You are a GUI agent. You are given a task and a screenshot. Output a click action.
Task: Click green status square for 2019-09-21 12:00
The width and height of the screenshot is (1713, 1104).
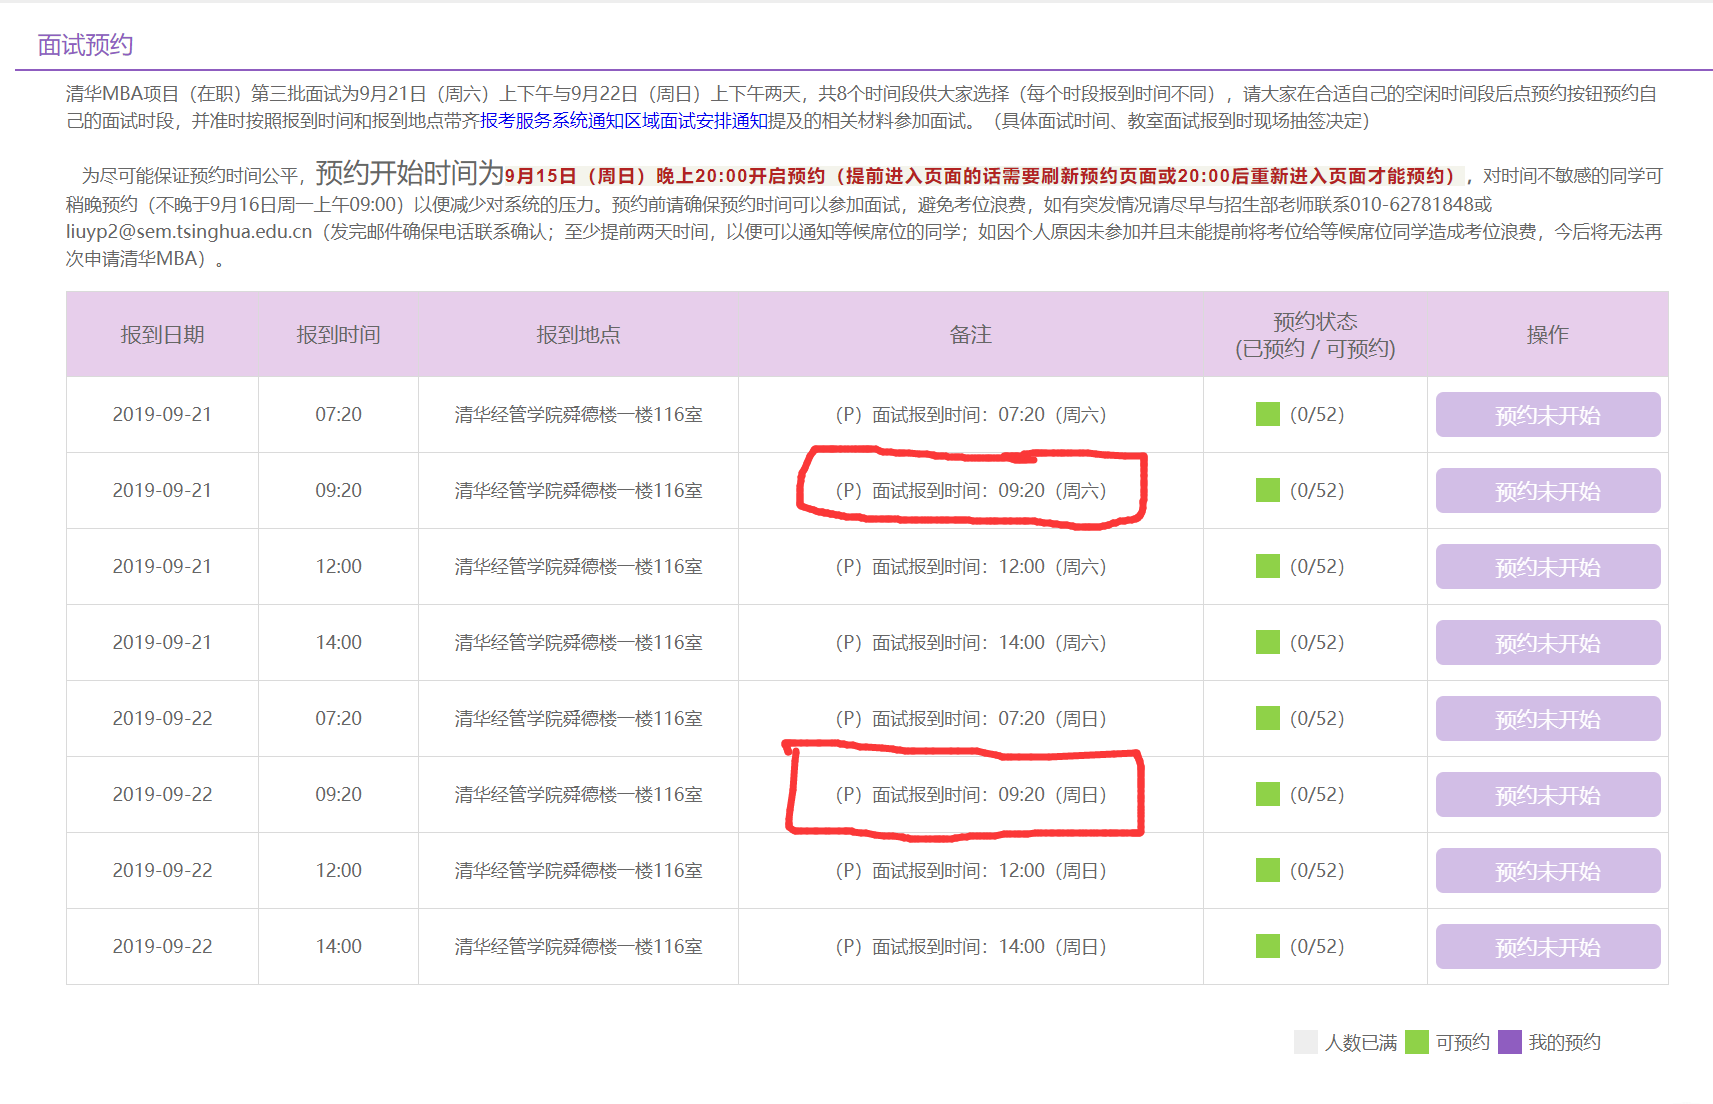click(1268, 566)
